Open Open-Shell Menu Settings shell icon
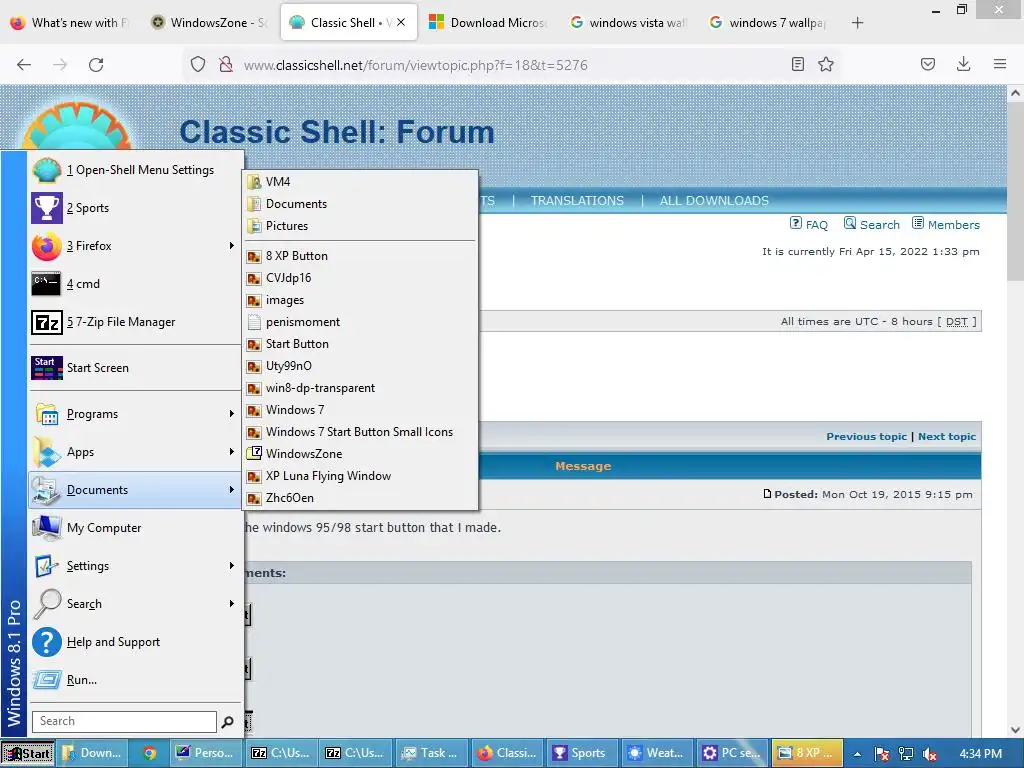The width and height of the screenshot is (1024, 768). click(47, 170)
